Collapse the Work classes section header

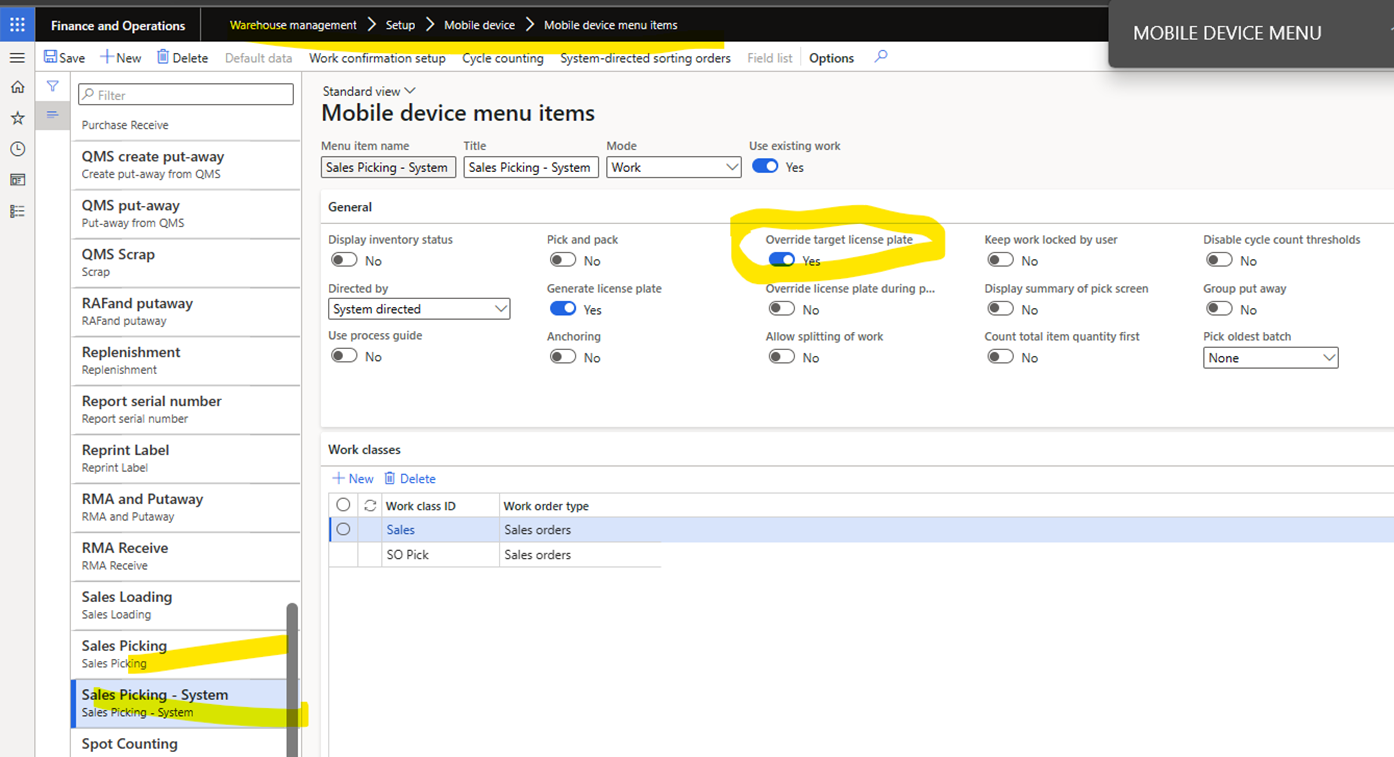click(364, 450)
